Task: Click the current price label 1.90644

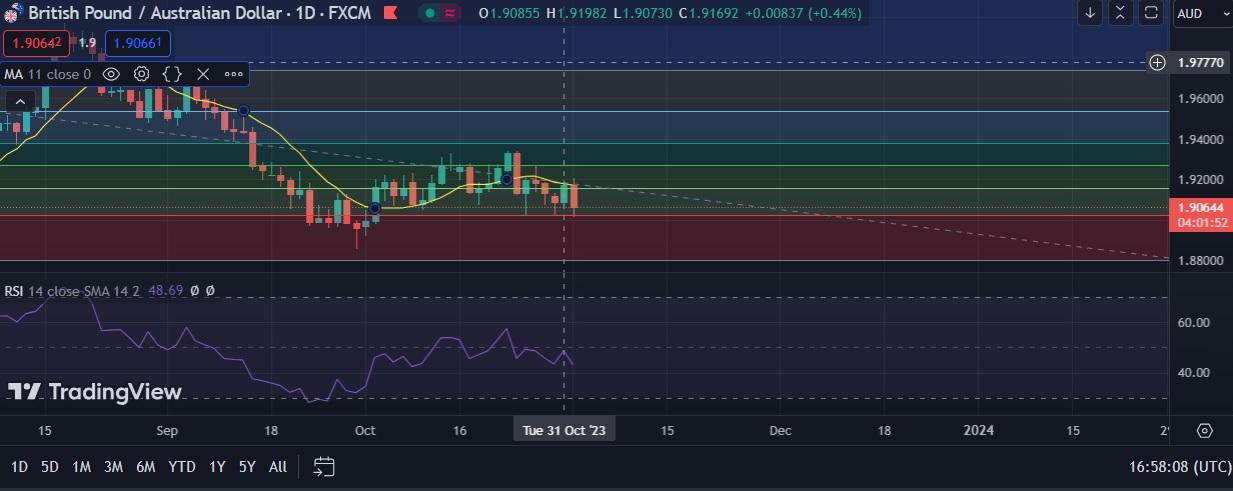Action: point(1200,208)
